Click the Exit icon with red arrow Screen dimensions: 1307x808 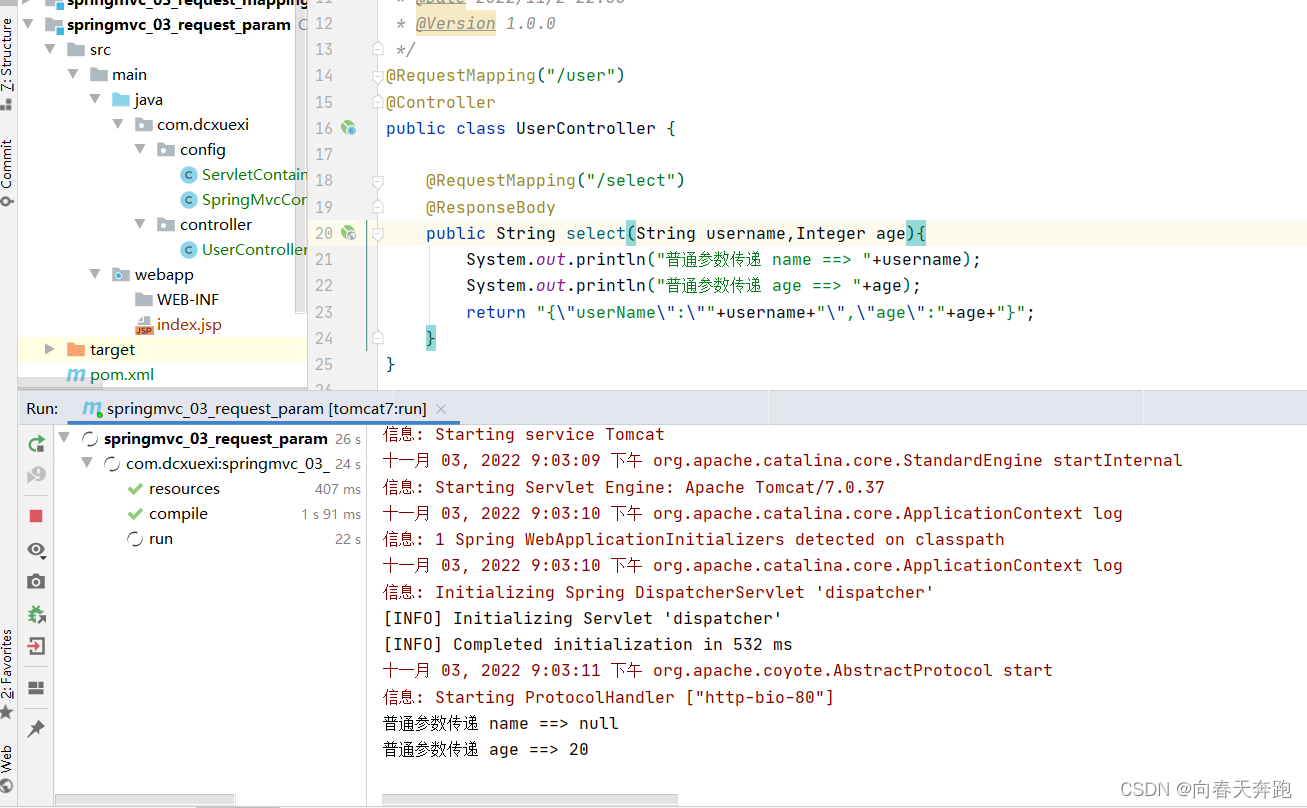(36, 646)
